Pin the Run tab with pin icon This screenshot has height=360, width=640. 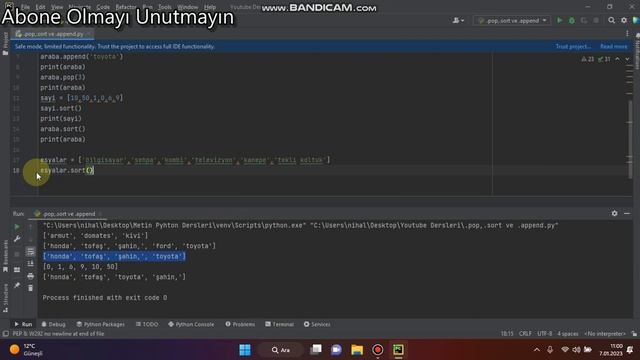tap(17, 285)
